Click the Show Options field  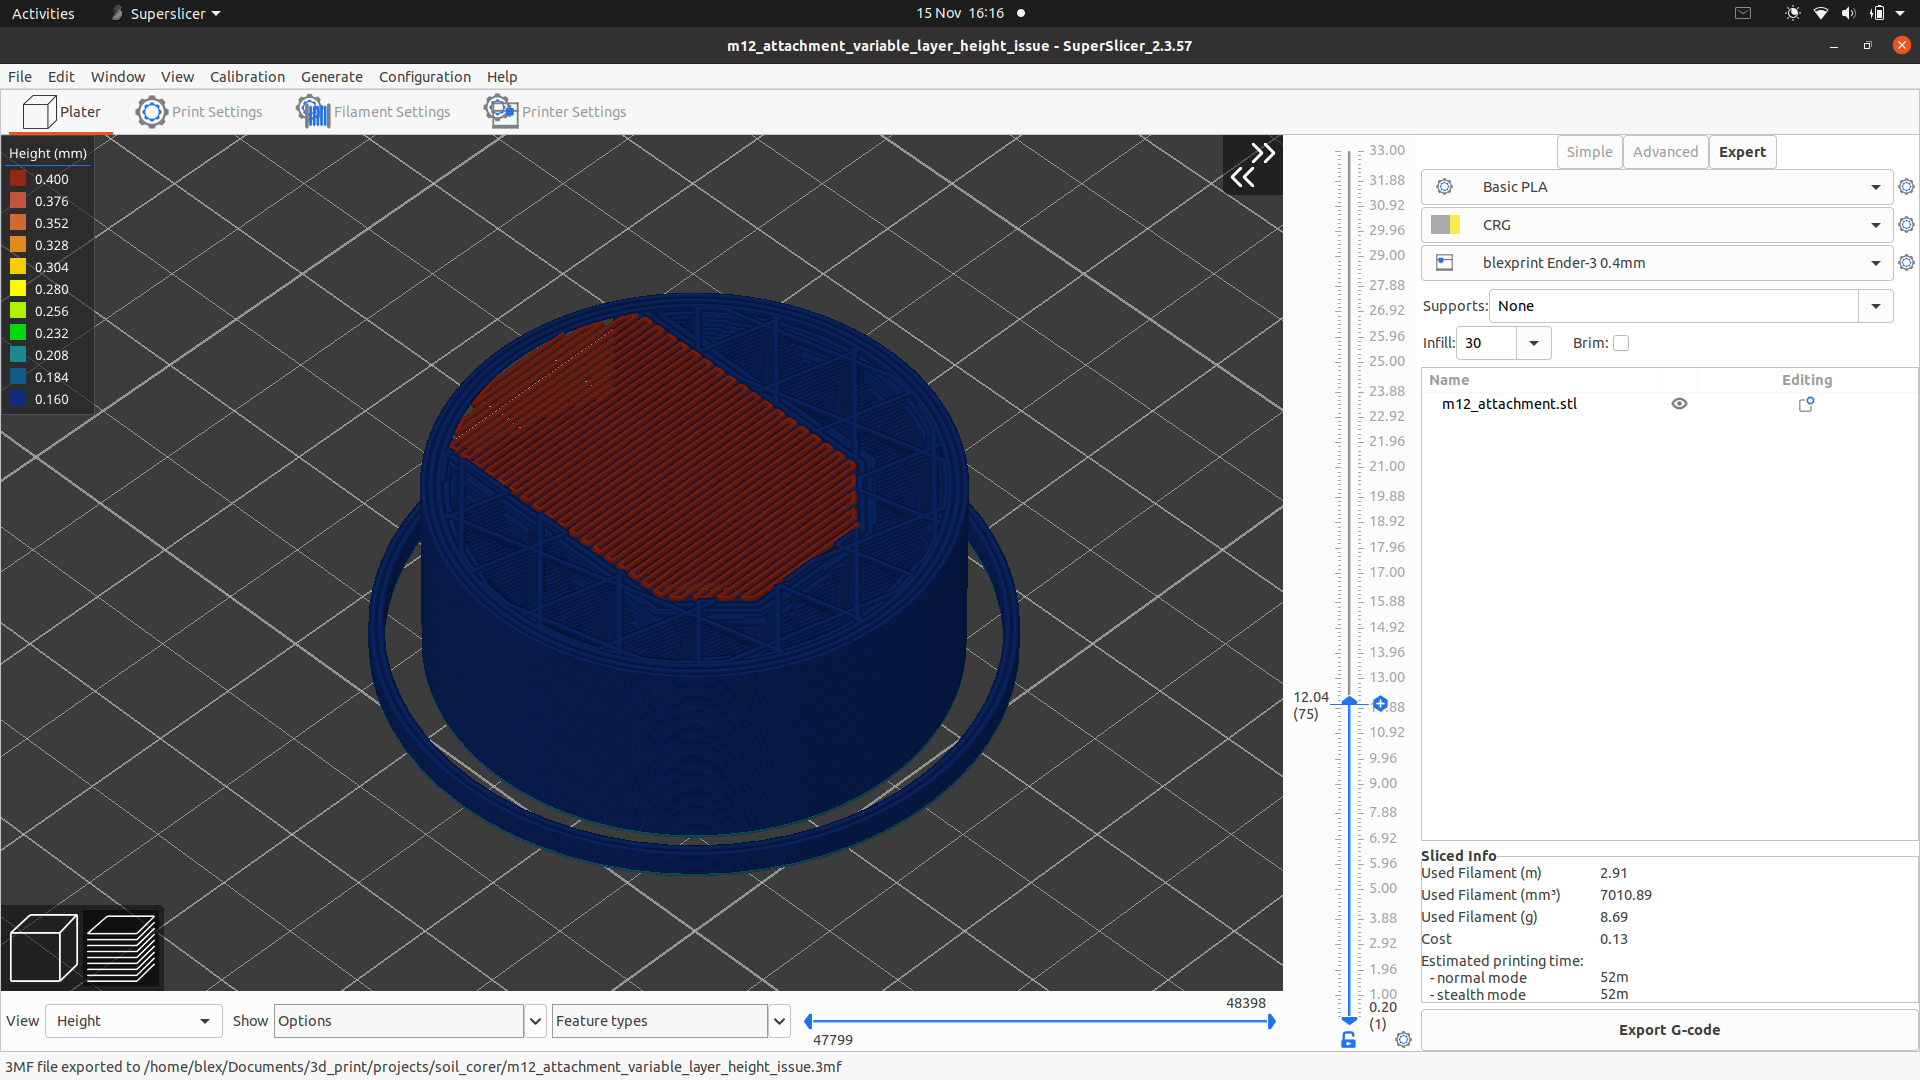(x=398, y=1021)
